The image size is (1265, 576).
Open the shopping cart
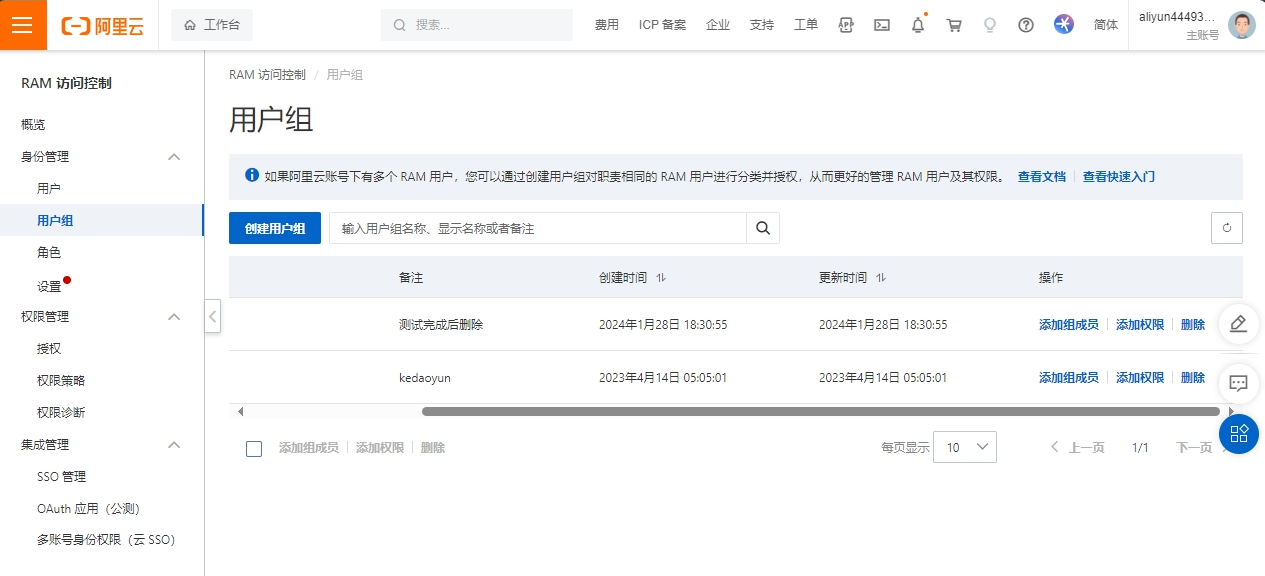click(x=954, y=25)
